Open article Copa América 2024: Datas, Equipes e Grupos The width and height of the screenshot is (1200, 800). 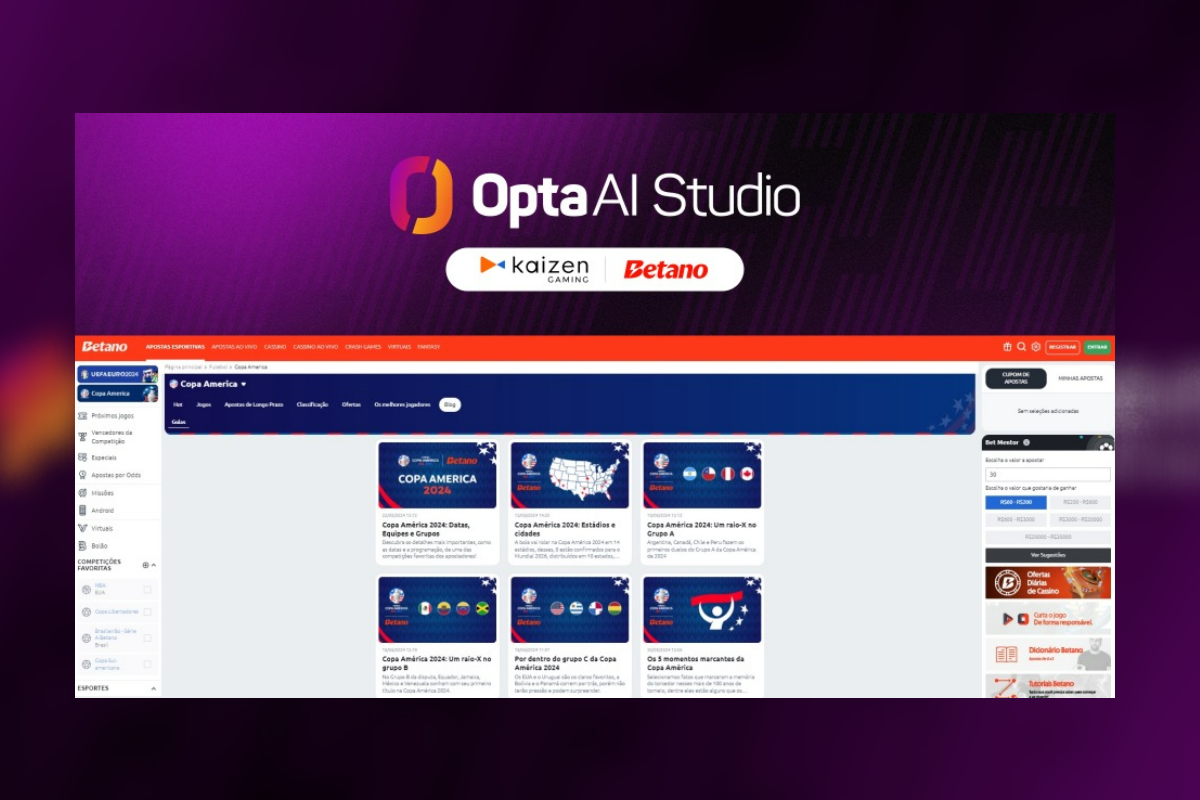click(437, 504)
